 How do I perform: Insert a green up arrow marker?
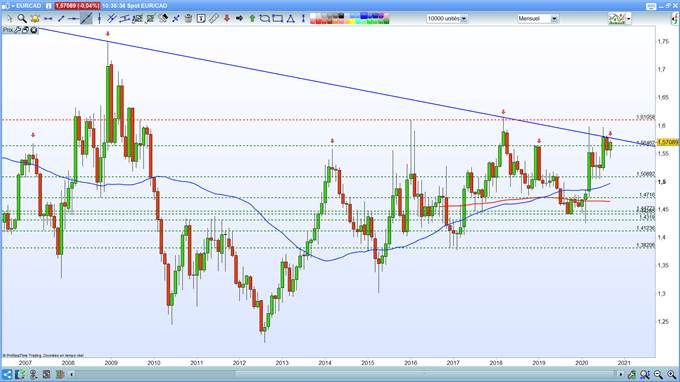pos(252,19)
